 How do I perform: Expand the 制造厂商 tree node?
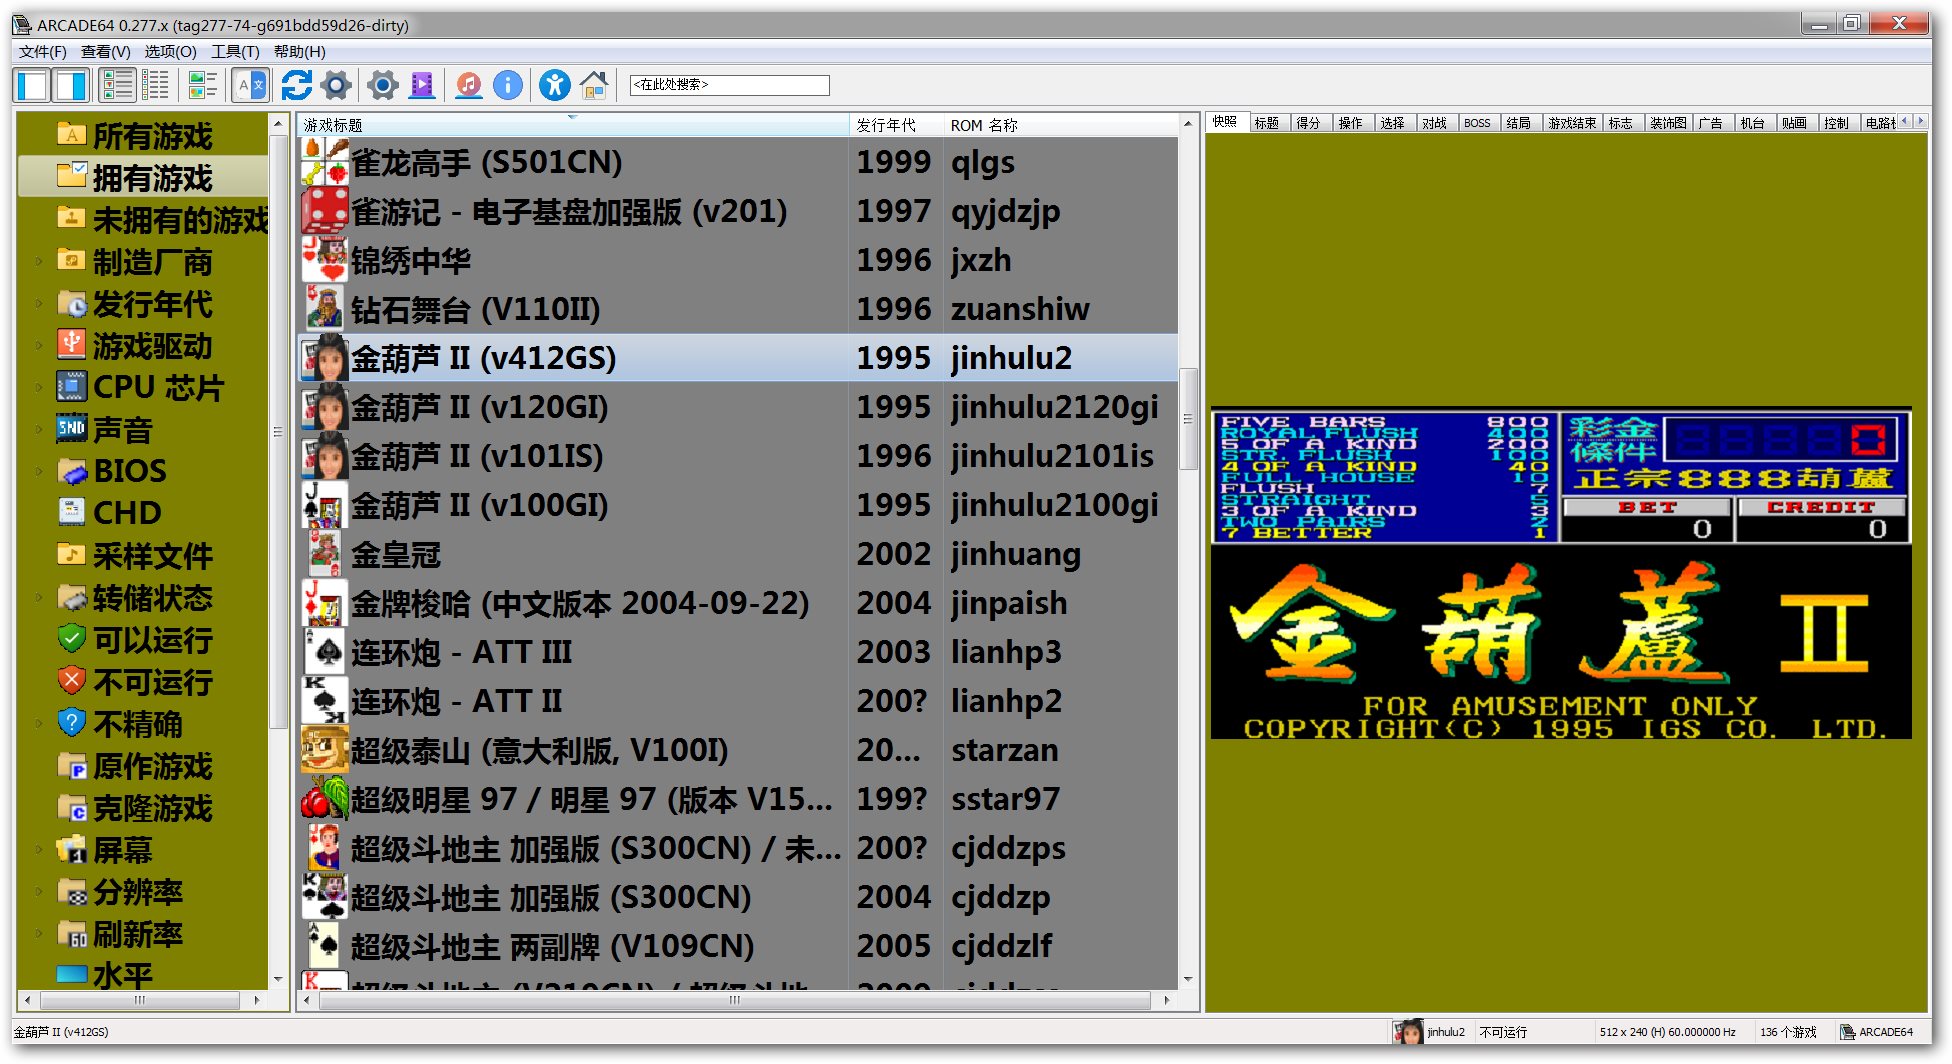pyautogui.click(x=38, y=262)
